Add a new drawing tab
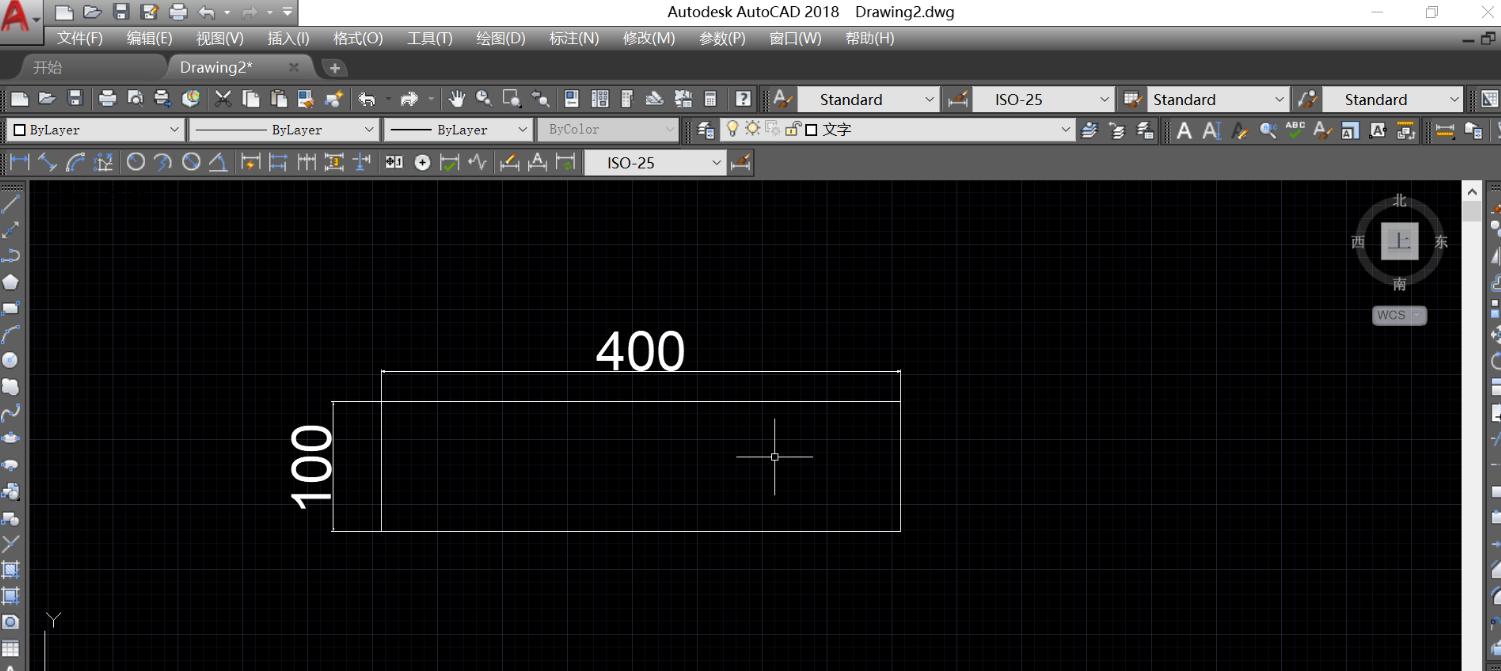This screenshot has height=671, width=1501. pos(334,68)
